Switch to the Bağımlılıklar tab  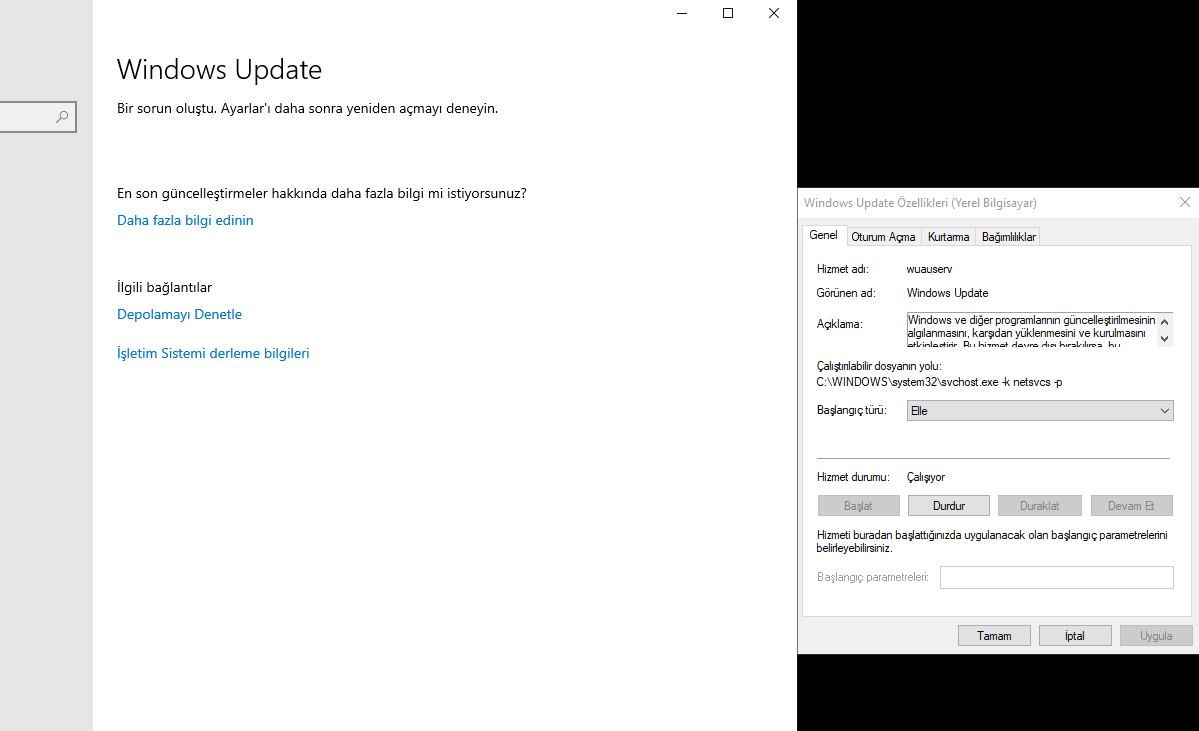pos(1009,237)
